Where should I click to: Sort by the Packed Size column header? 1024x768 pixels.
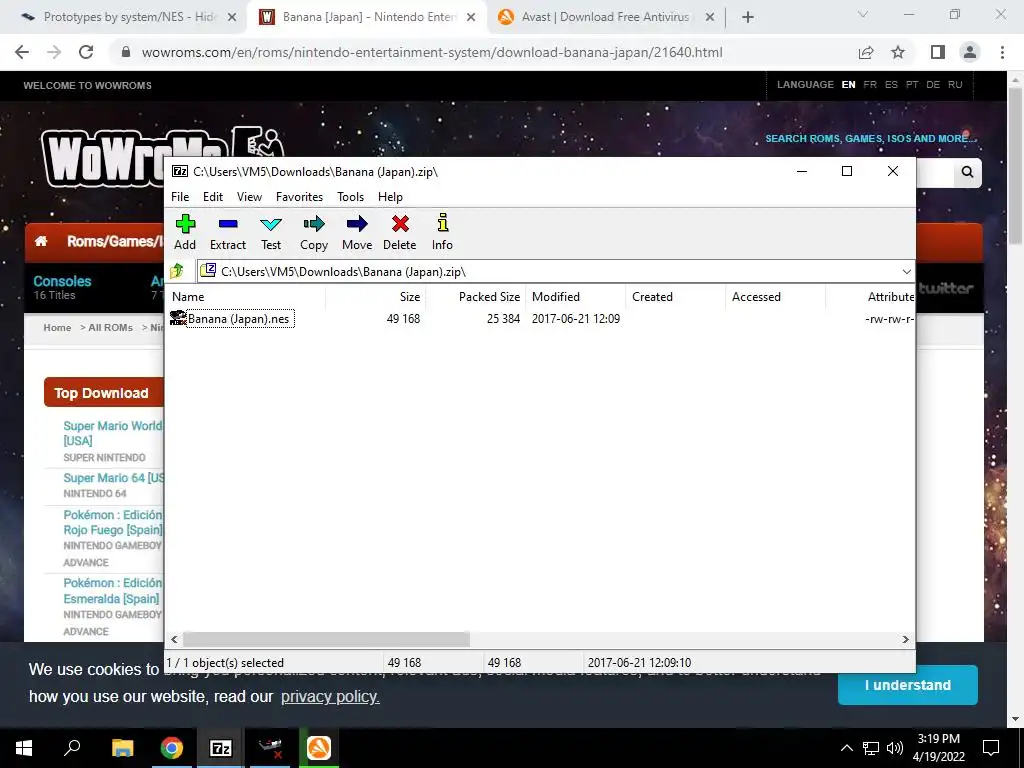pos(475,296)
